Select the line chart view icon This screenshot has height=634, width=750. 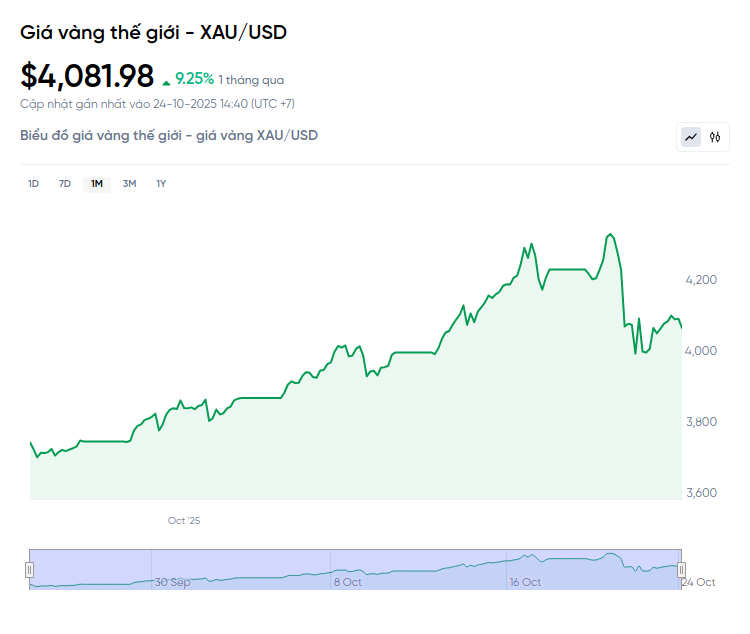click(691, 137)
